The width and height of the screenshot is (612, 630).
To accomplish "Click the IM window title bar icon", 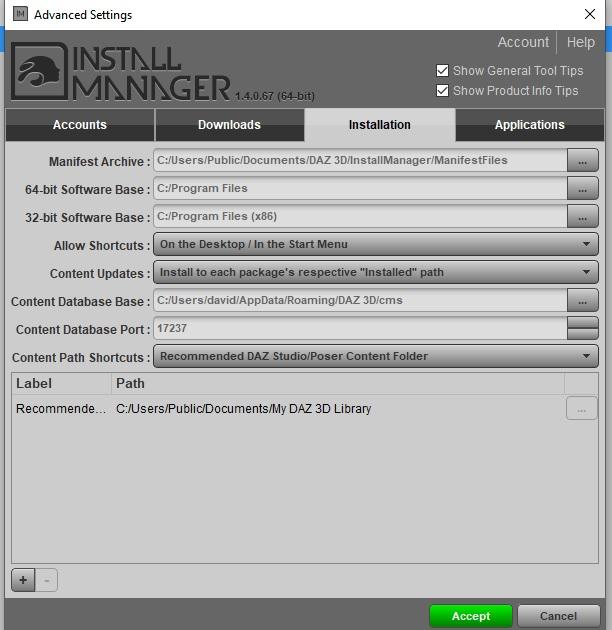I will click(20, 14).
